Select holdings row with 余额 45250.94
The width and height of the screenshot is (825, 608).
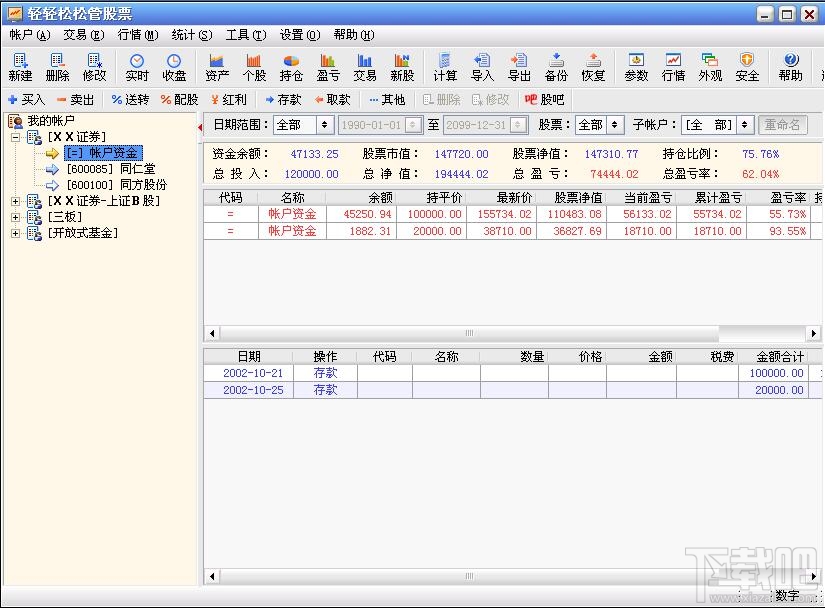[512, 214]
